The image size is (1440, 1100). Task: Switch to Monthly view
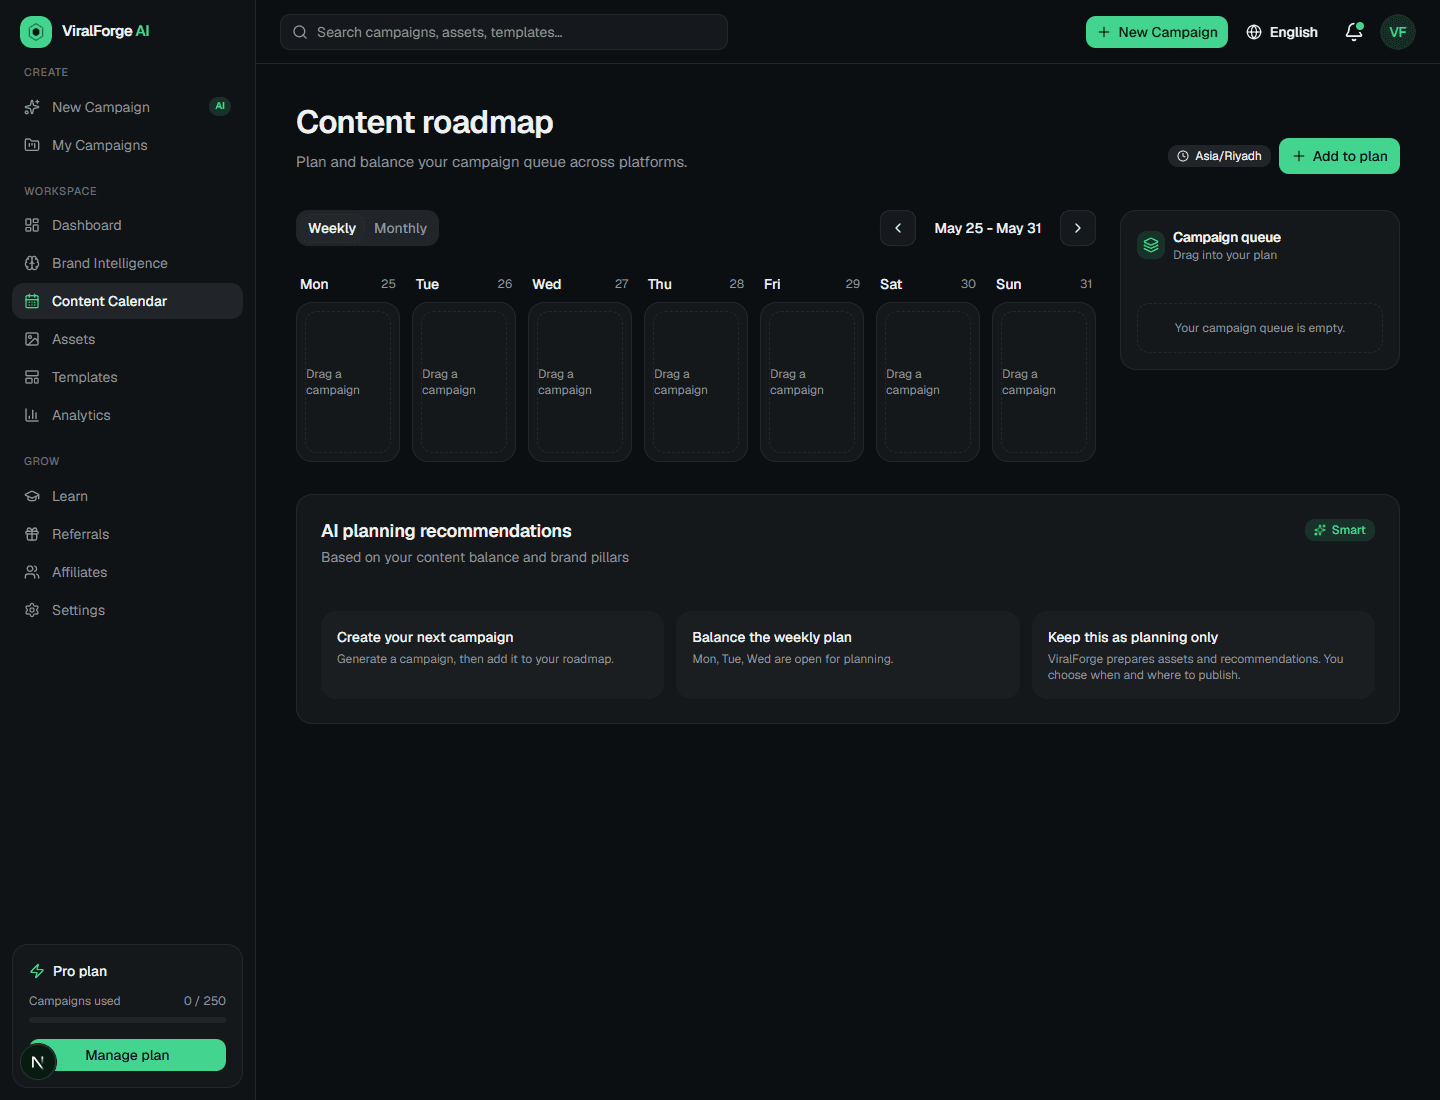point(400,228)
